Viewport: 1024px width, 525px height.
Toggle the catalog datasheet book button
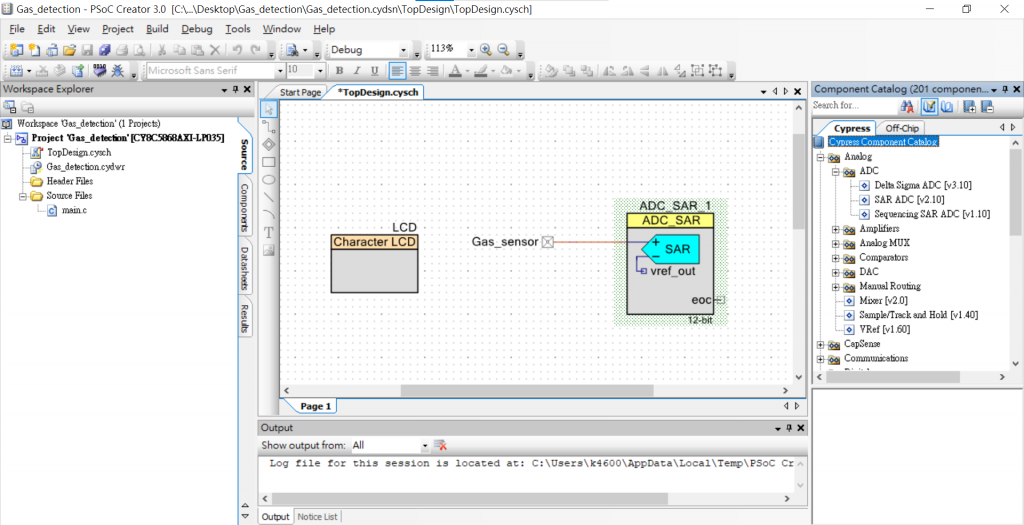(947, 106)
